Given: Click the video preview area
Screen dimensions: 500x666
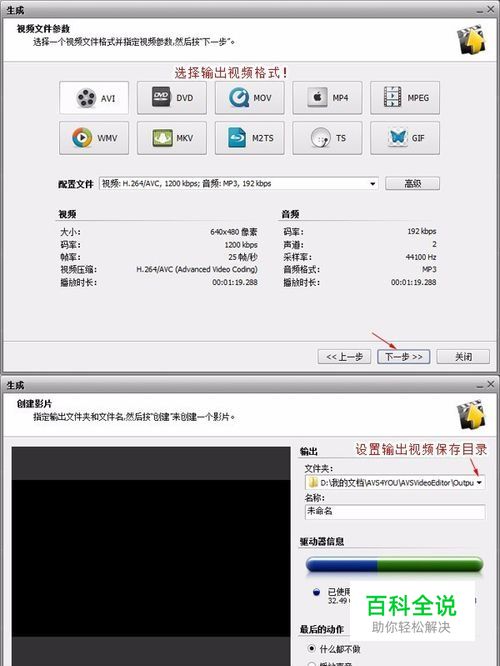Looking at the screenshot, I should tap(151, 556).
